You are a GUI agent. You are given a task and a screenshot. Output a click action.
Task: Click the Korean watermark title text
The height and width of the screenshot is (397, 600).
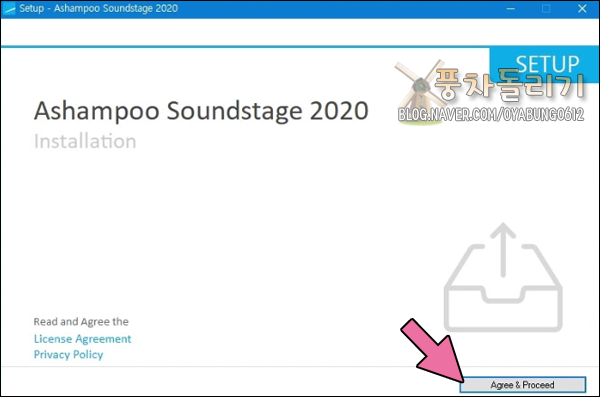point(509,84)
